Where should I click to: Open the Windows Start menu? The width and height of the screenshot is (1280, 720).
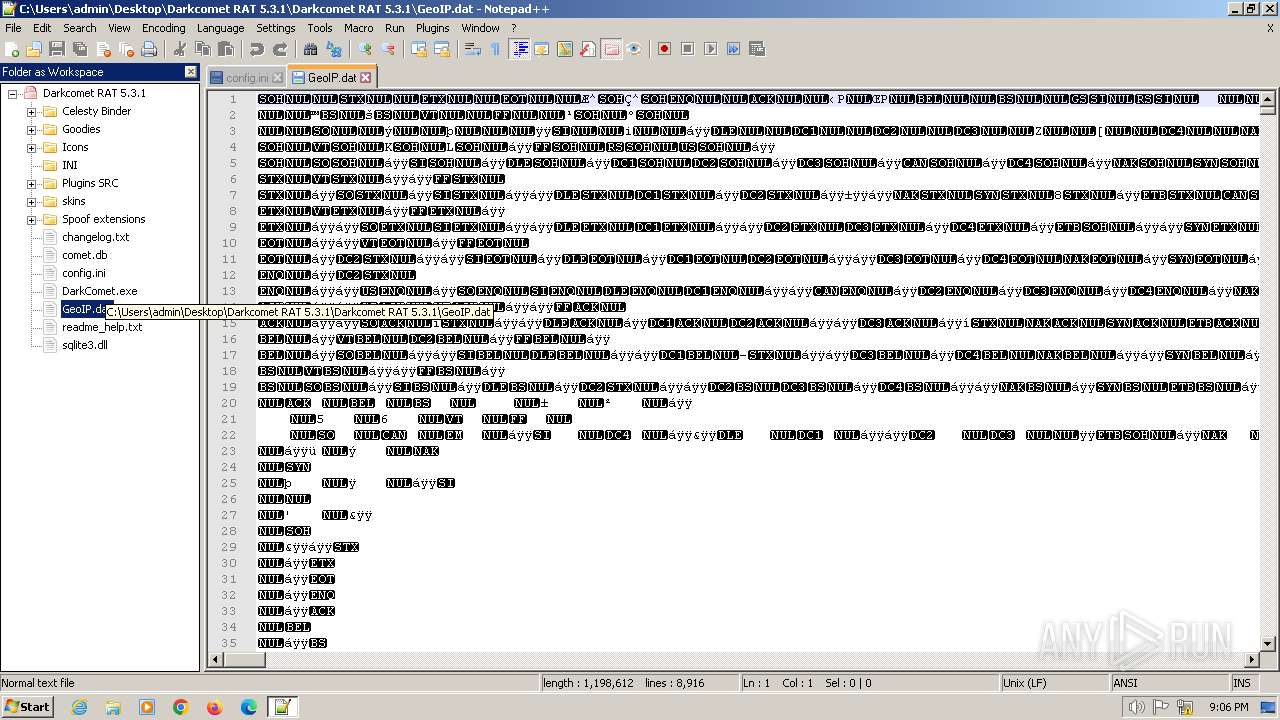point(27,706)
